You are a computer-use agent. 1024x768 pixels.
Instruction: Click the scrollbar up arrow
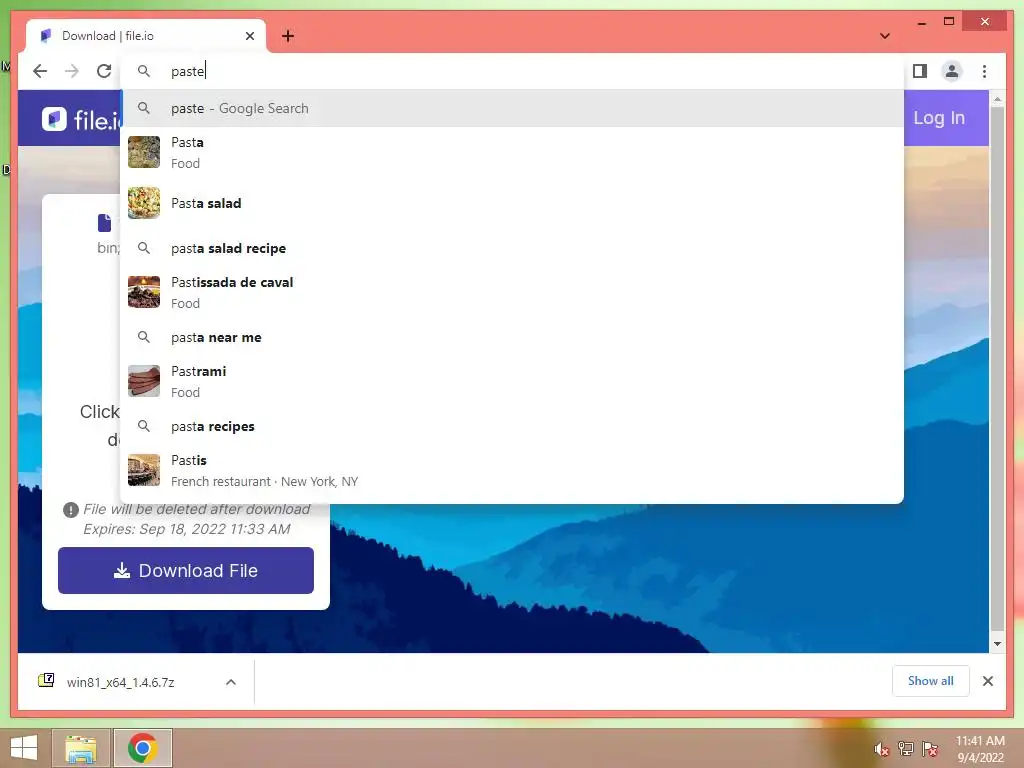point(997,99)
